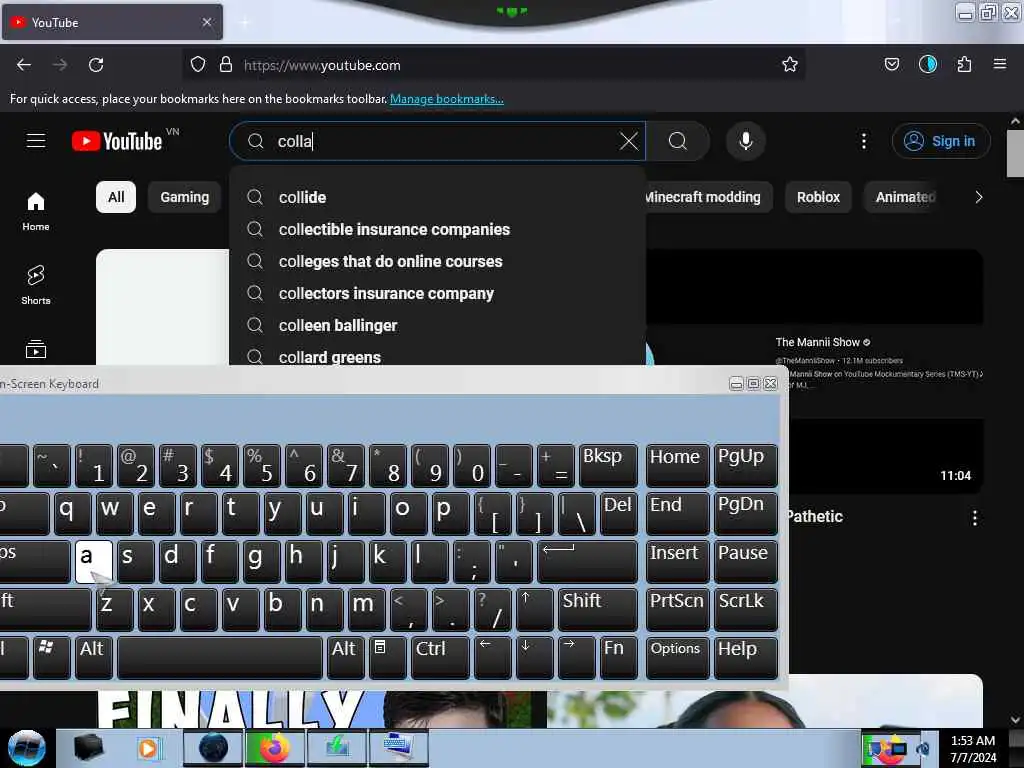This screenshot has width=1024, height=768.
Task: Select the Gaming filter chip
Action: click(185, 197)
